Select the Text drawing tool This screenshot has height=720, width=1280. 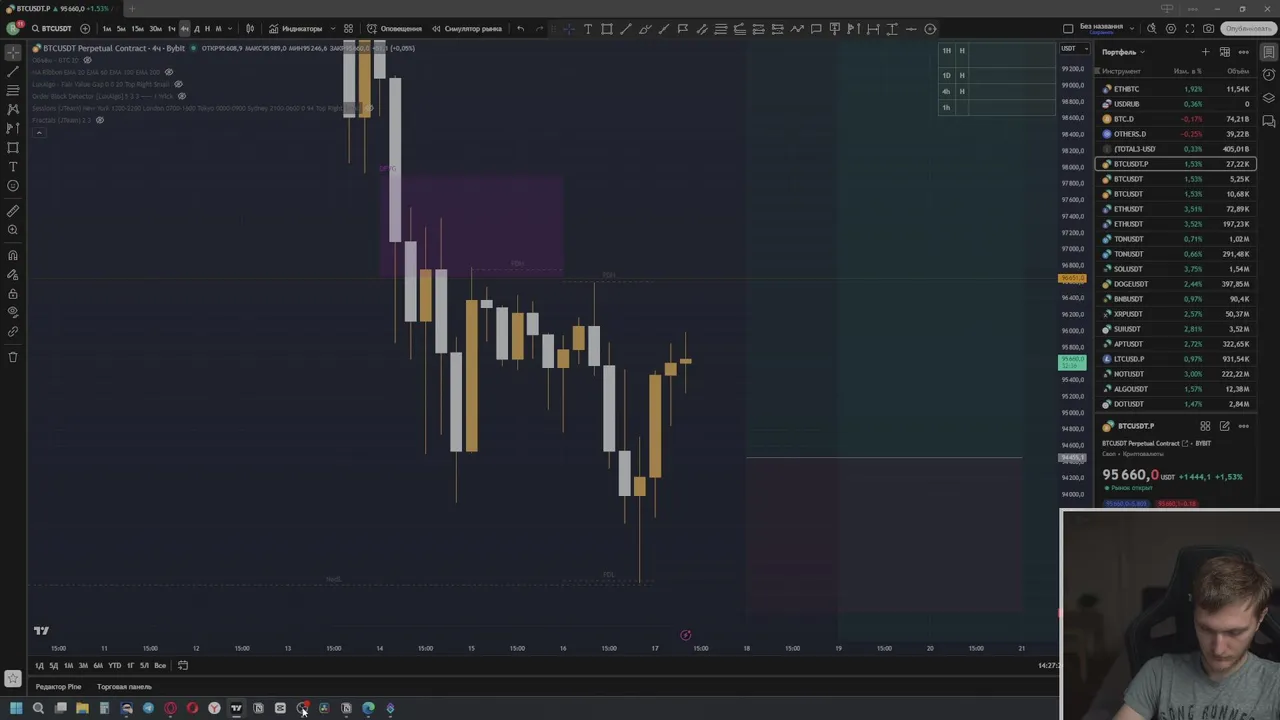click(588, 28)
